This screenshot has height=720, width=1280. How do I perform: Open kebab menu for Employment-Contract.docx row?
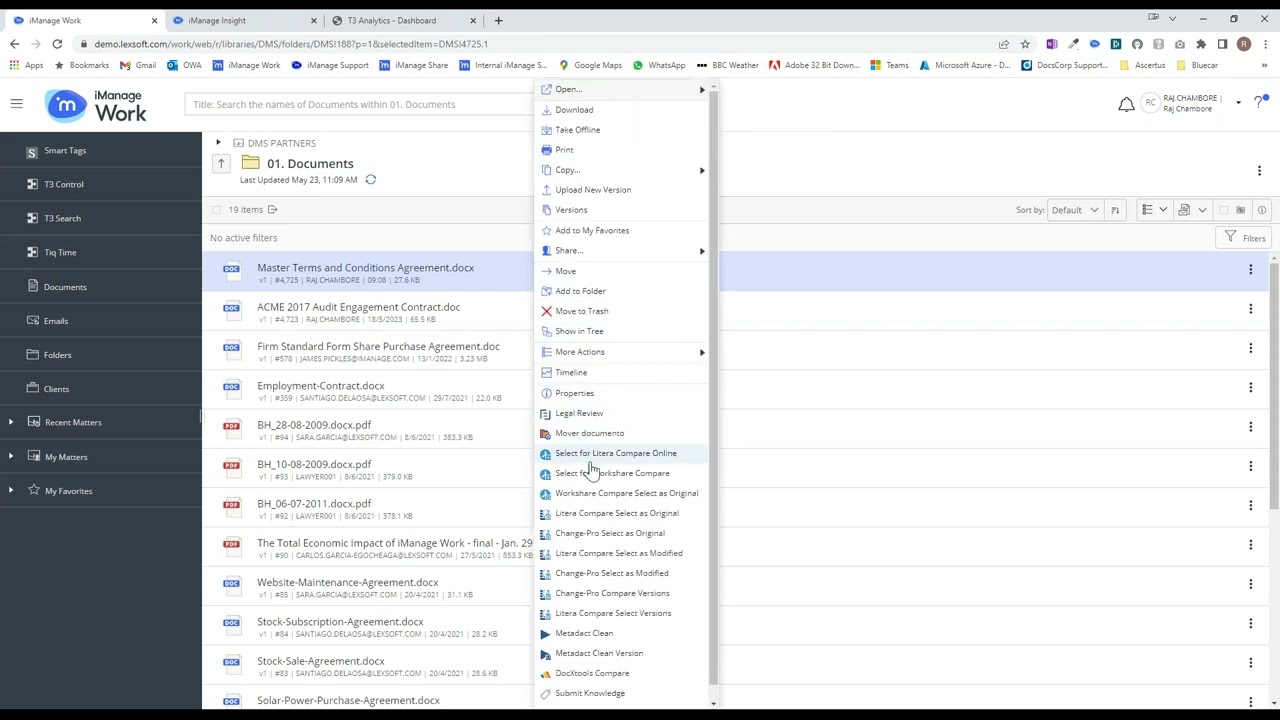point(1250,388)
